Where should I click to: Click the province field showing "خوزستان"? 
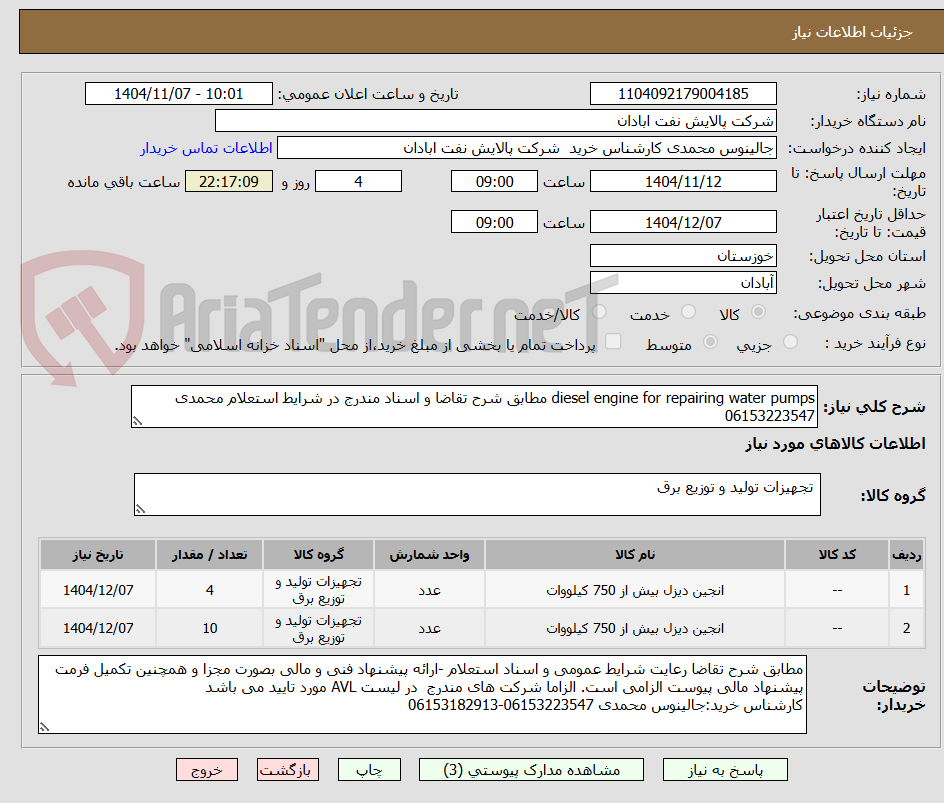pyautogui.click(x=683, y=255)
